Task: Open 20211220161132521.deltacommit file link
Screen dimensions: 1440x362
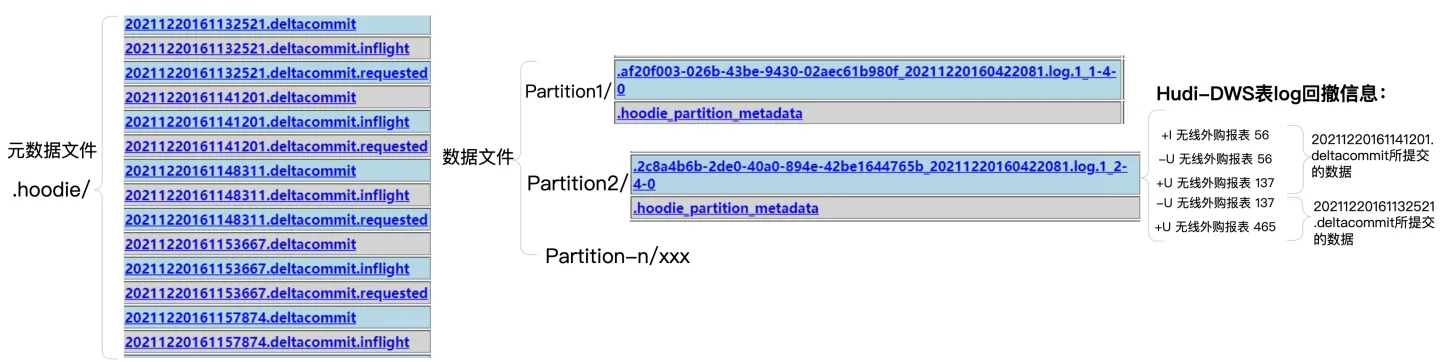Action: click(240, 23)
